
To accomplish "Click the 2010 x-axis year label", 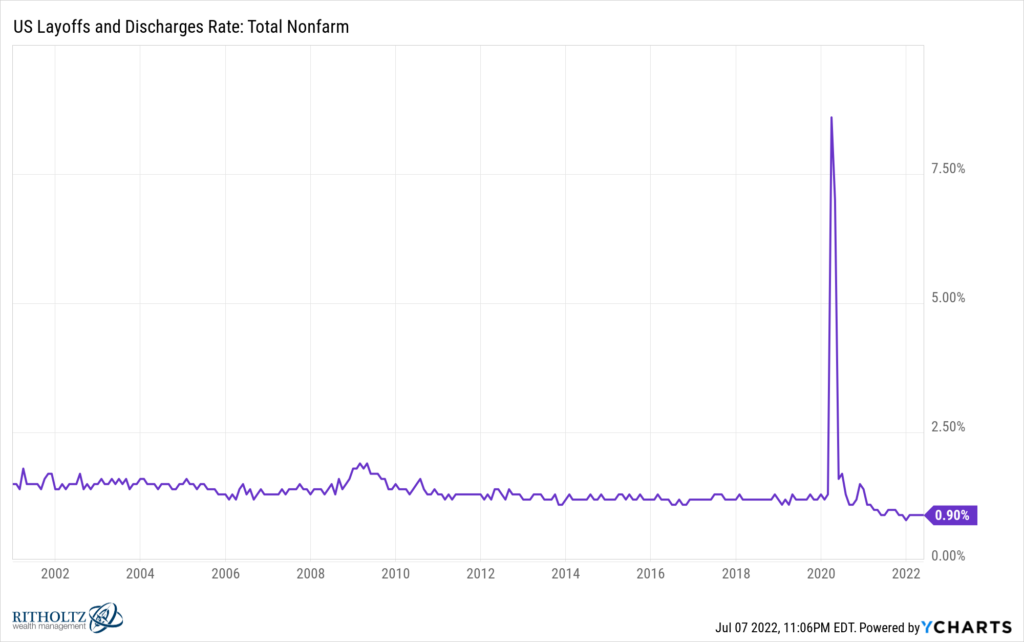I will point(395,573).
